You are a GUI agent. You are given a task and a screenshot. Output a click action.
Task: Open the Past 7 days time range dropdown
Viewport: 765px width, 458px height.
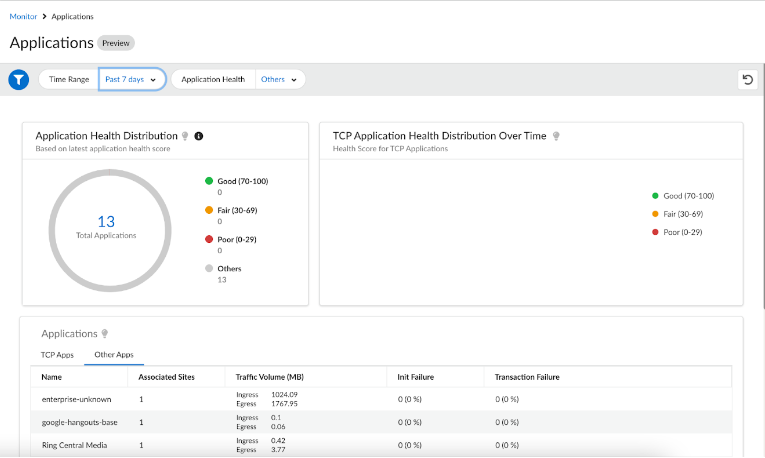pyautogui.click(x=131, y=80)
